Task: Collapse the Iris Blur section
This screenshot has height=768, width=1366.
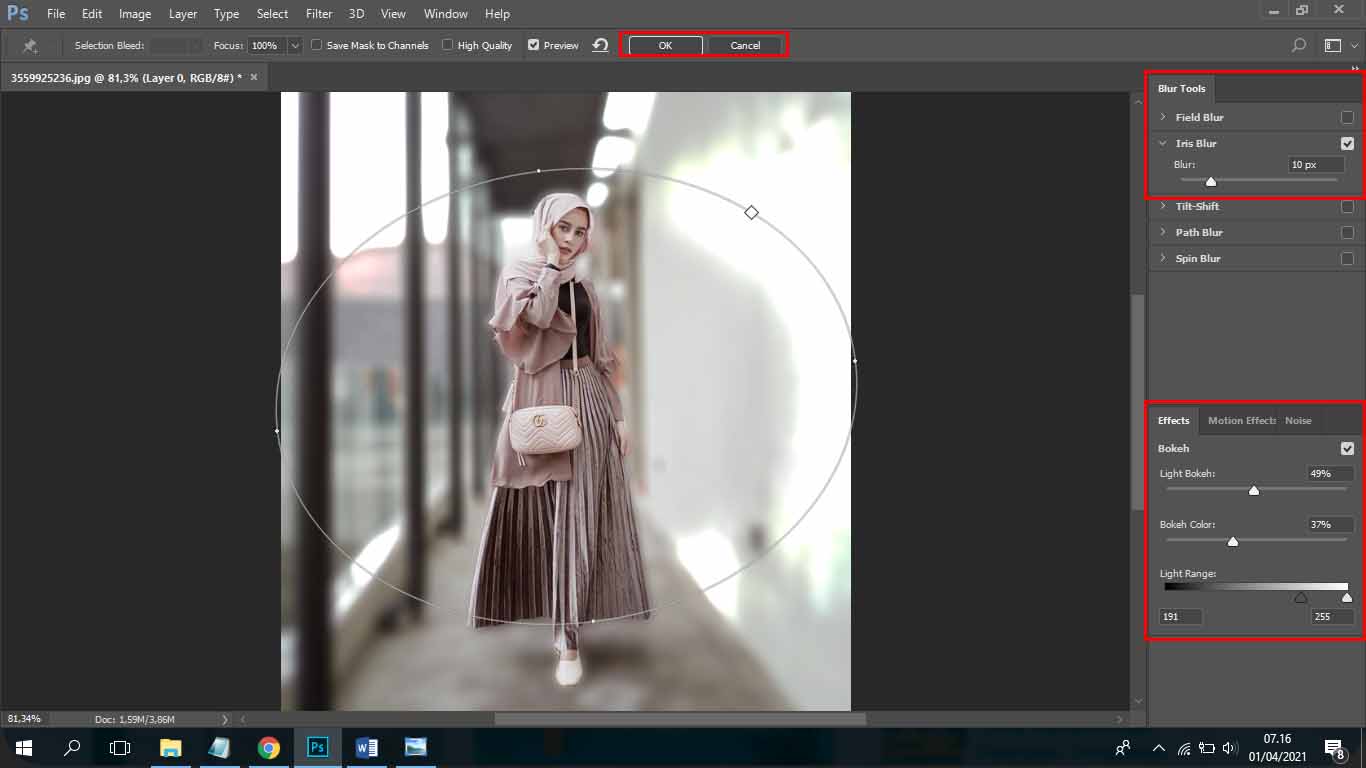Action: (x=1163, y=143)
